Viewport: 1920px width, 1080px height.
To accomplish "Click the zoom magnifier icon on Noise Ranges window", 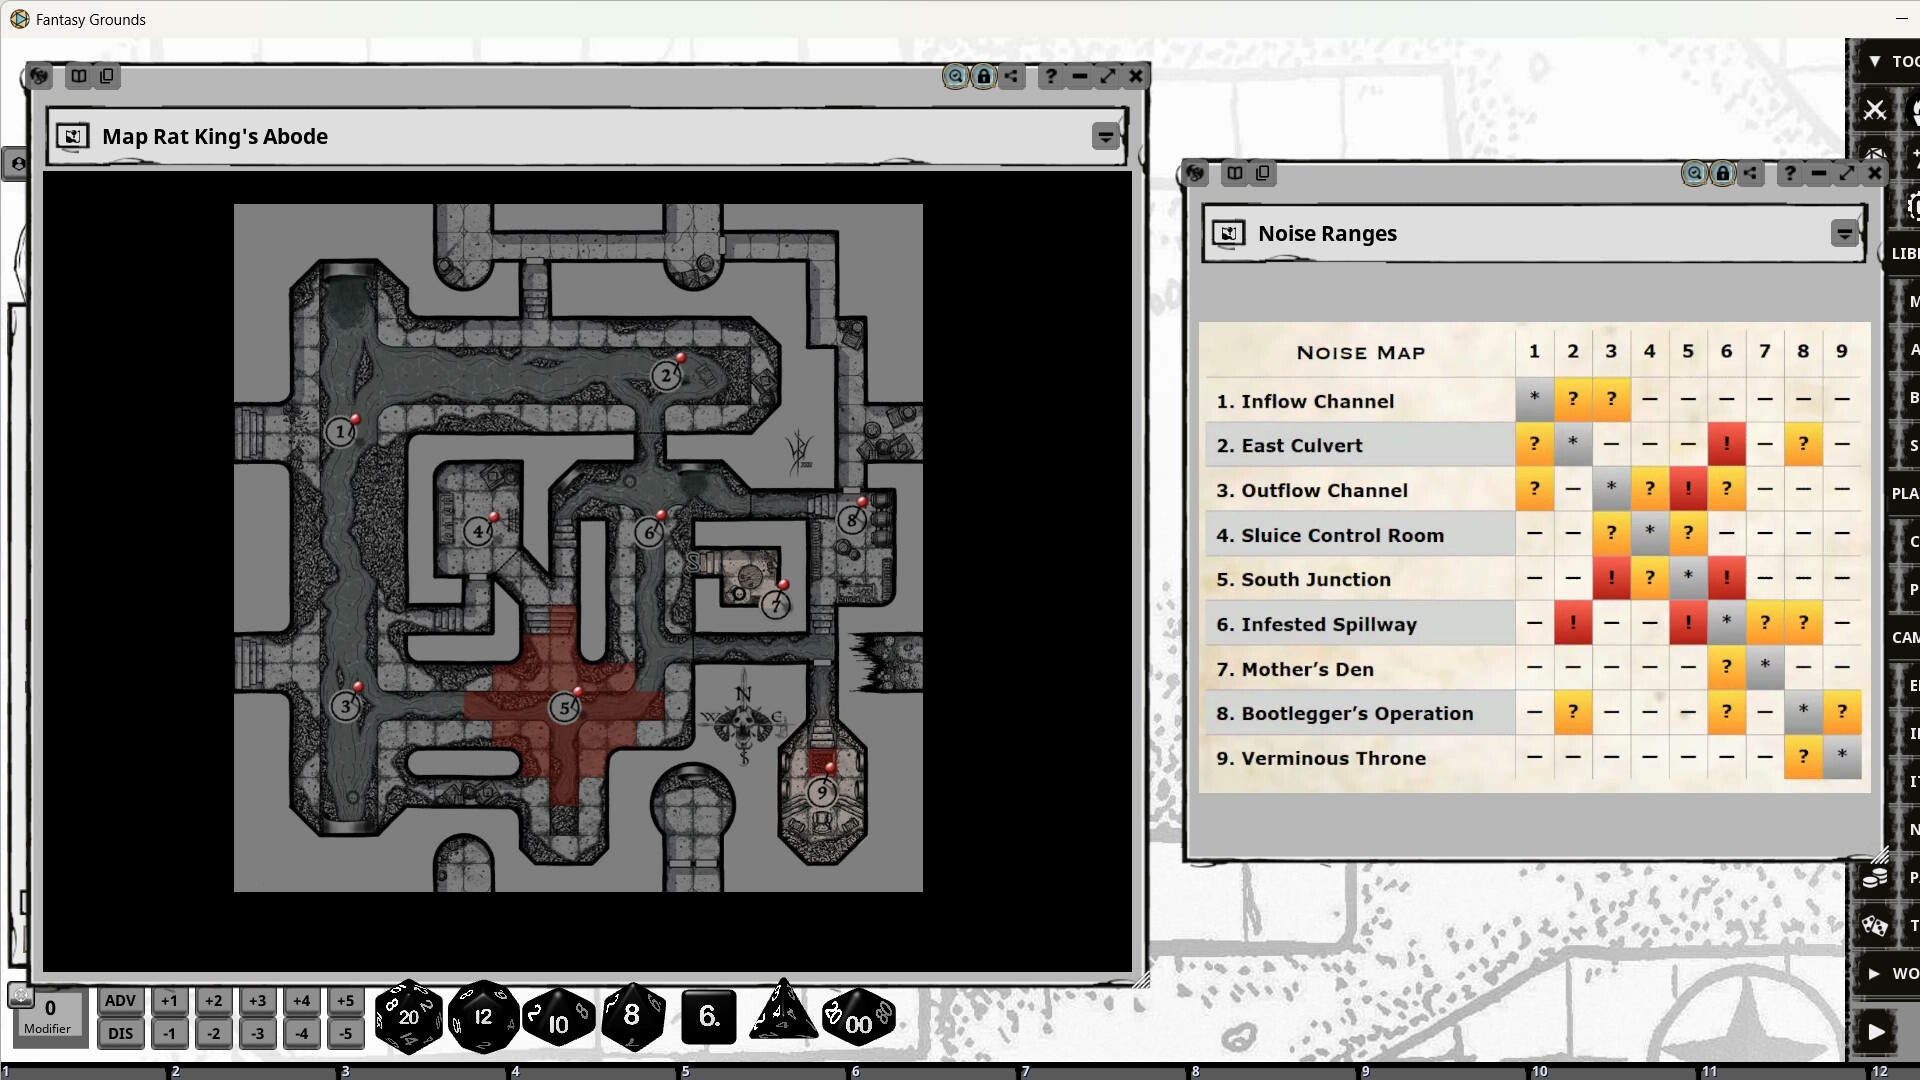I will pos(1694,173).
